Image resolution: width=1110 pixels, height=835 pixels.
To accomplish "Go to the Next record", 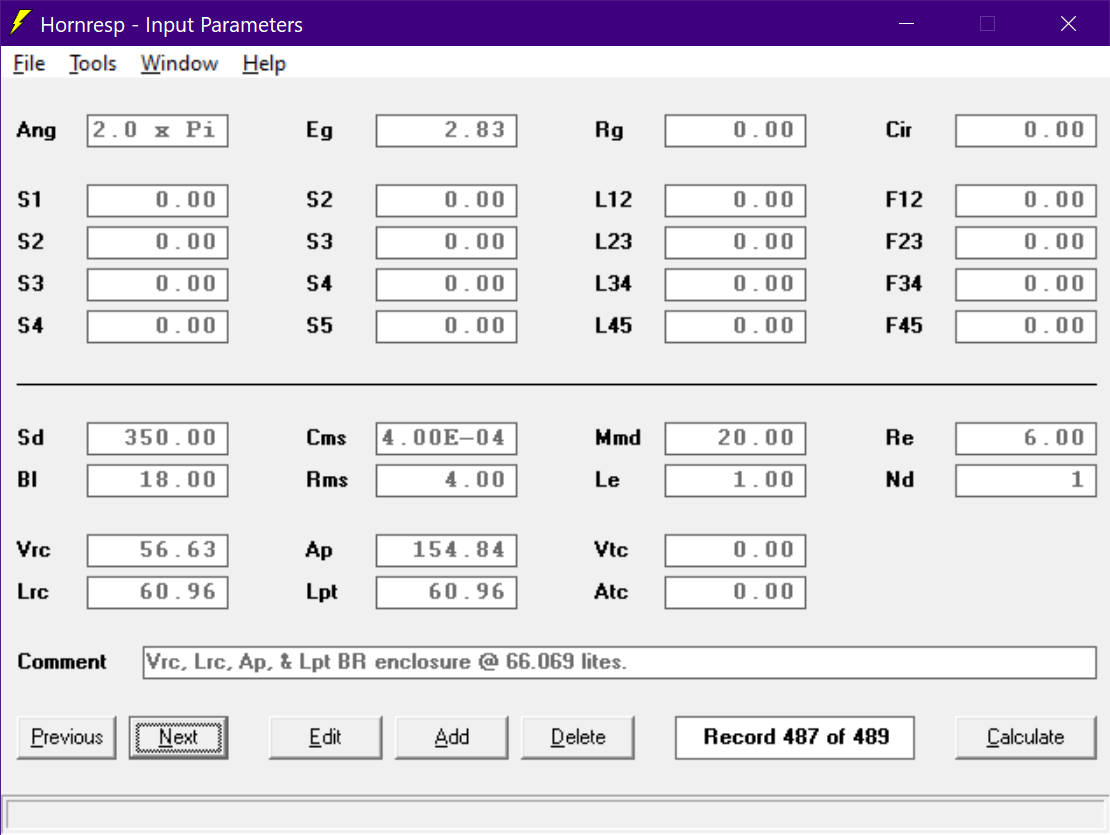I will [x=178, y=737].
